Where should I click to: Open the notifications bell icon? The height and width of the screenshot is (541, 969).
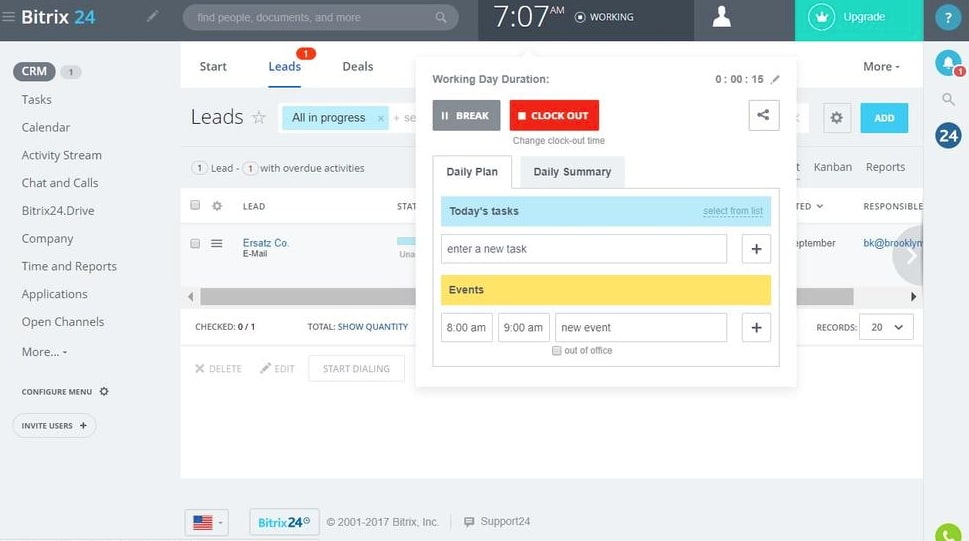tap(948, 63)
